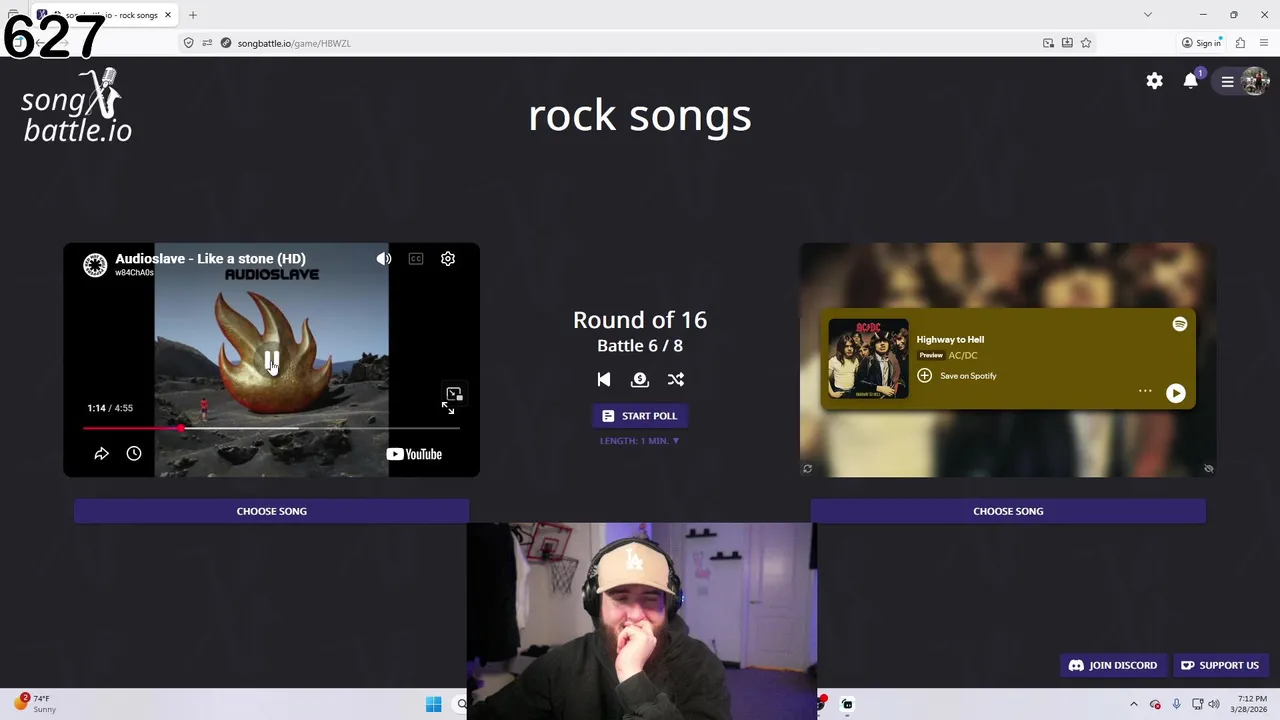Screen dimensions: 1280x720
Task: Open the notifications bell
Action: (x=1190, y=81)
